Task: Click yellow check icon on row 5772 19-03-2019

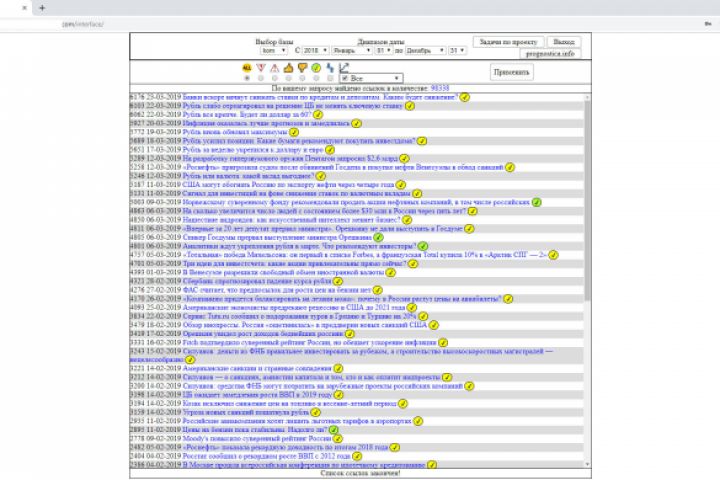Action: pyautogui.click(x=294, y=132)
